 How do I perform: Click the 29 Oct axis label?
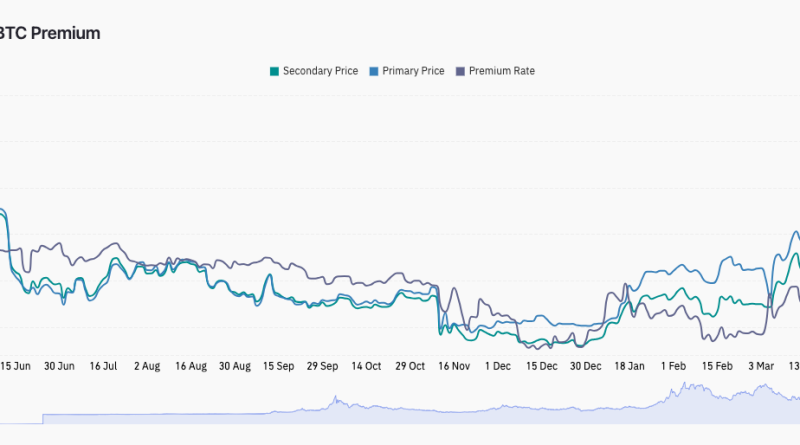pos(410,366)
